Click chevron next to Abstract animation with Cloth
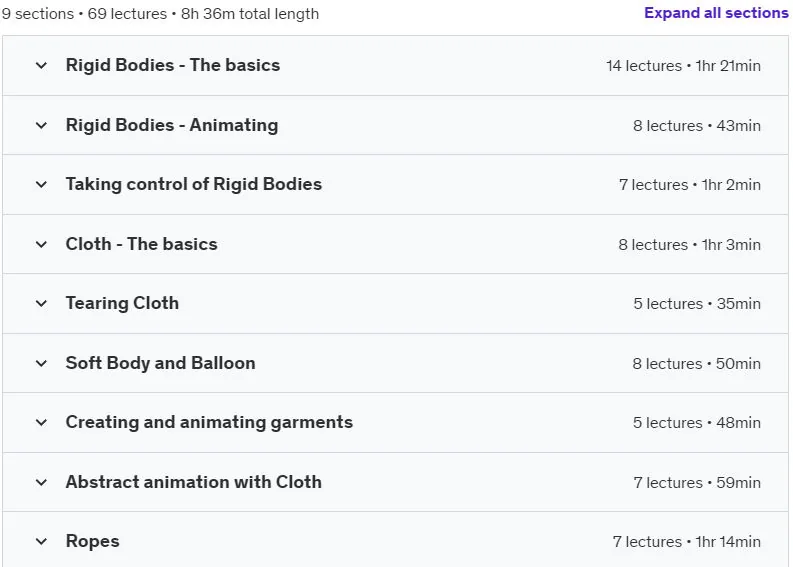Viewport: 793px width, 567px height. 41,483
